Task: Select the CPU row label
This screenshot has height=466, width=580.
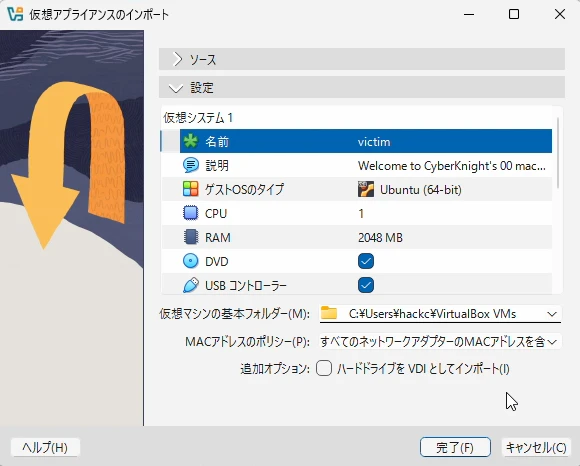Action: tap(216, 213)
